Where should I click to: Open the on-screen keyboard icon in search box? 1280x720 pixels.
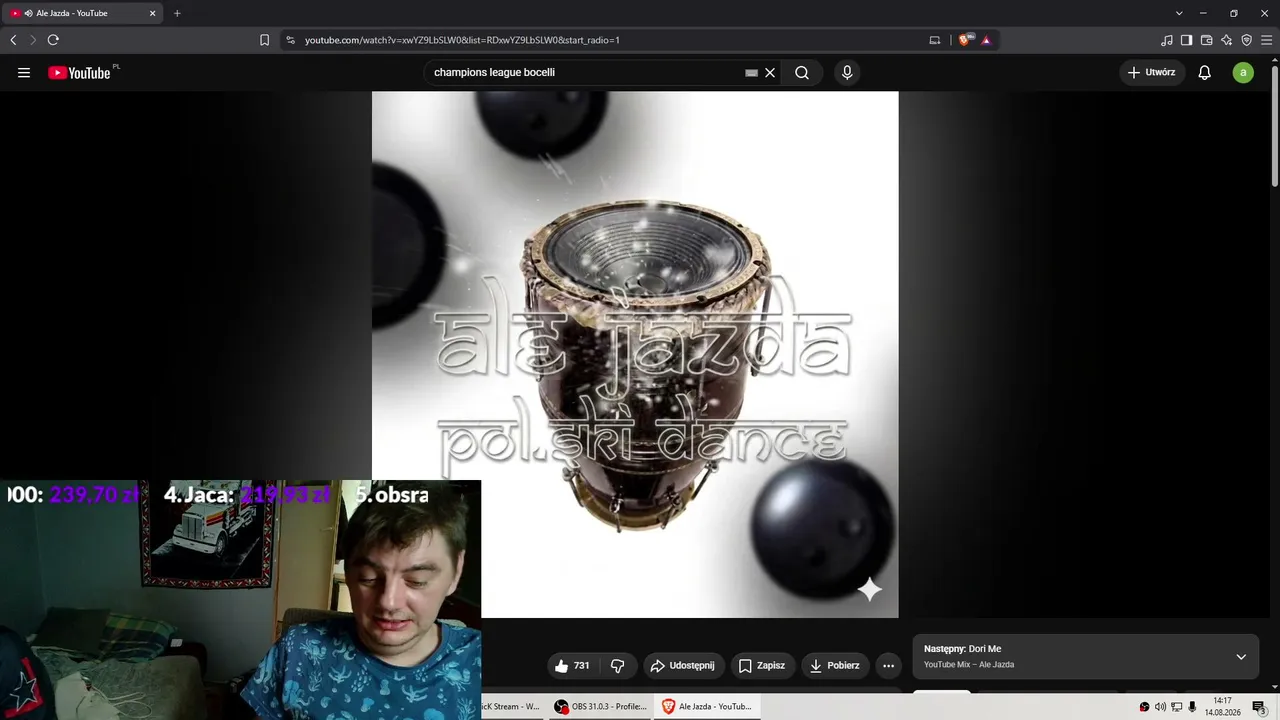(751, 72)
